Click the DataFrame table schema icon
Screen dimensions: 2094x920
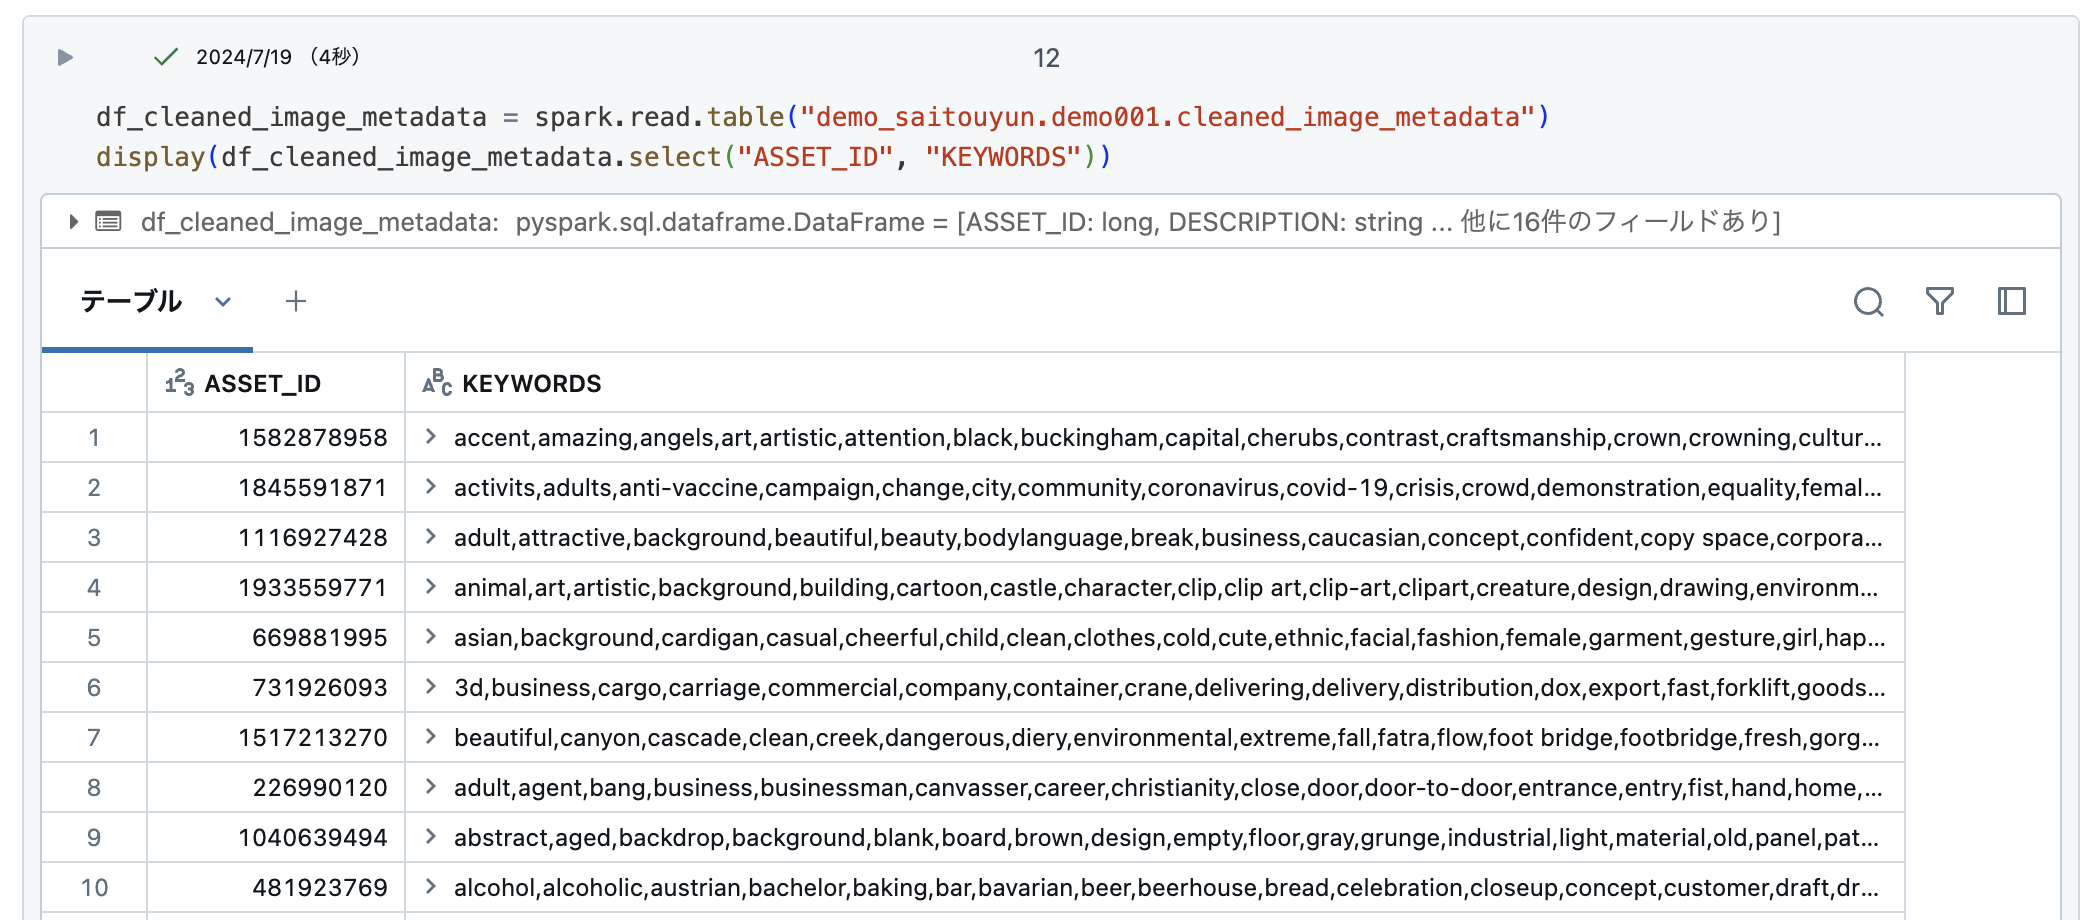(108, 221)
